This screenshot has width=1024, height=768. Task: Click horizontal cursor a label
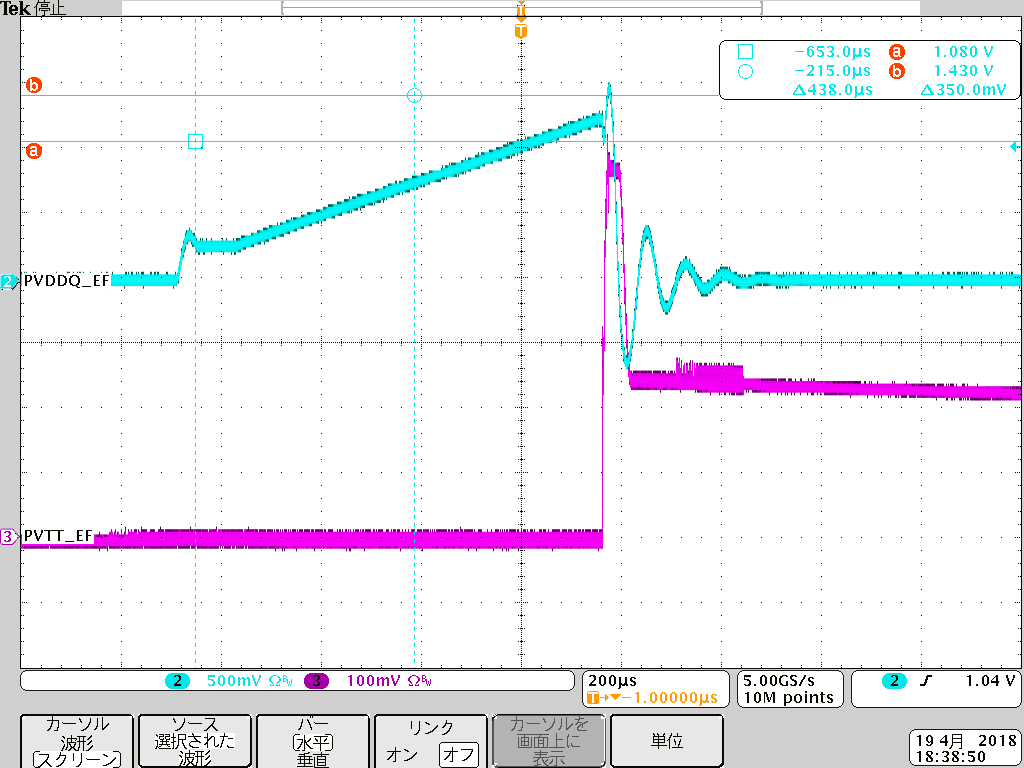point(33,151)
